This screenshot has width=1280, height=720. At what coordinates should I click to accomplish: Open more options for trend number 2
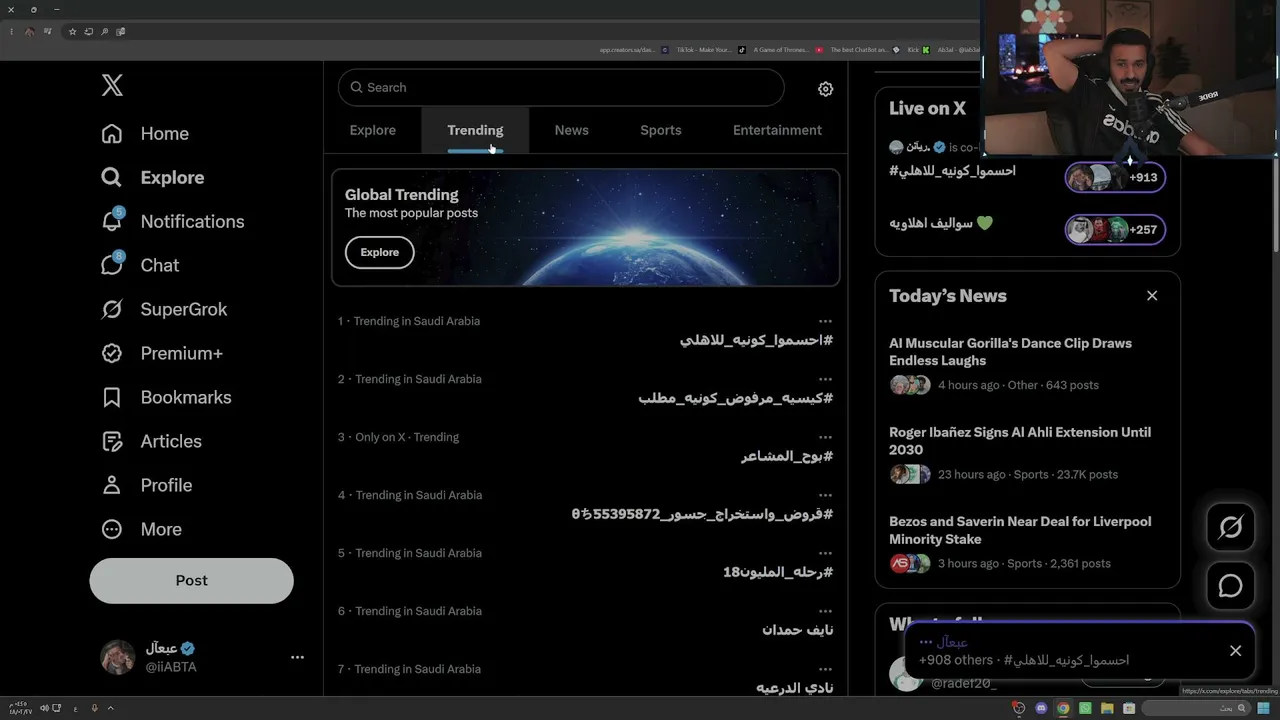[825, 379]
